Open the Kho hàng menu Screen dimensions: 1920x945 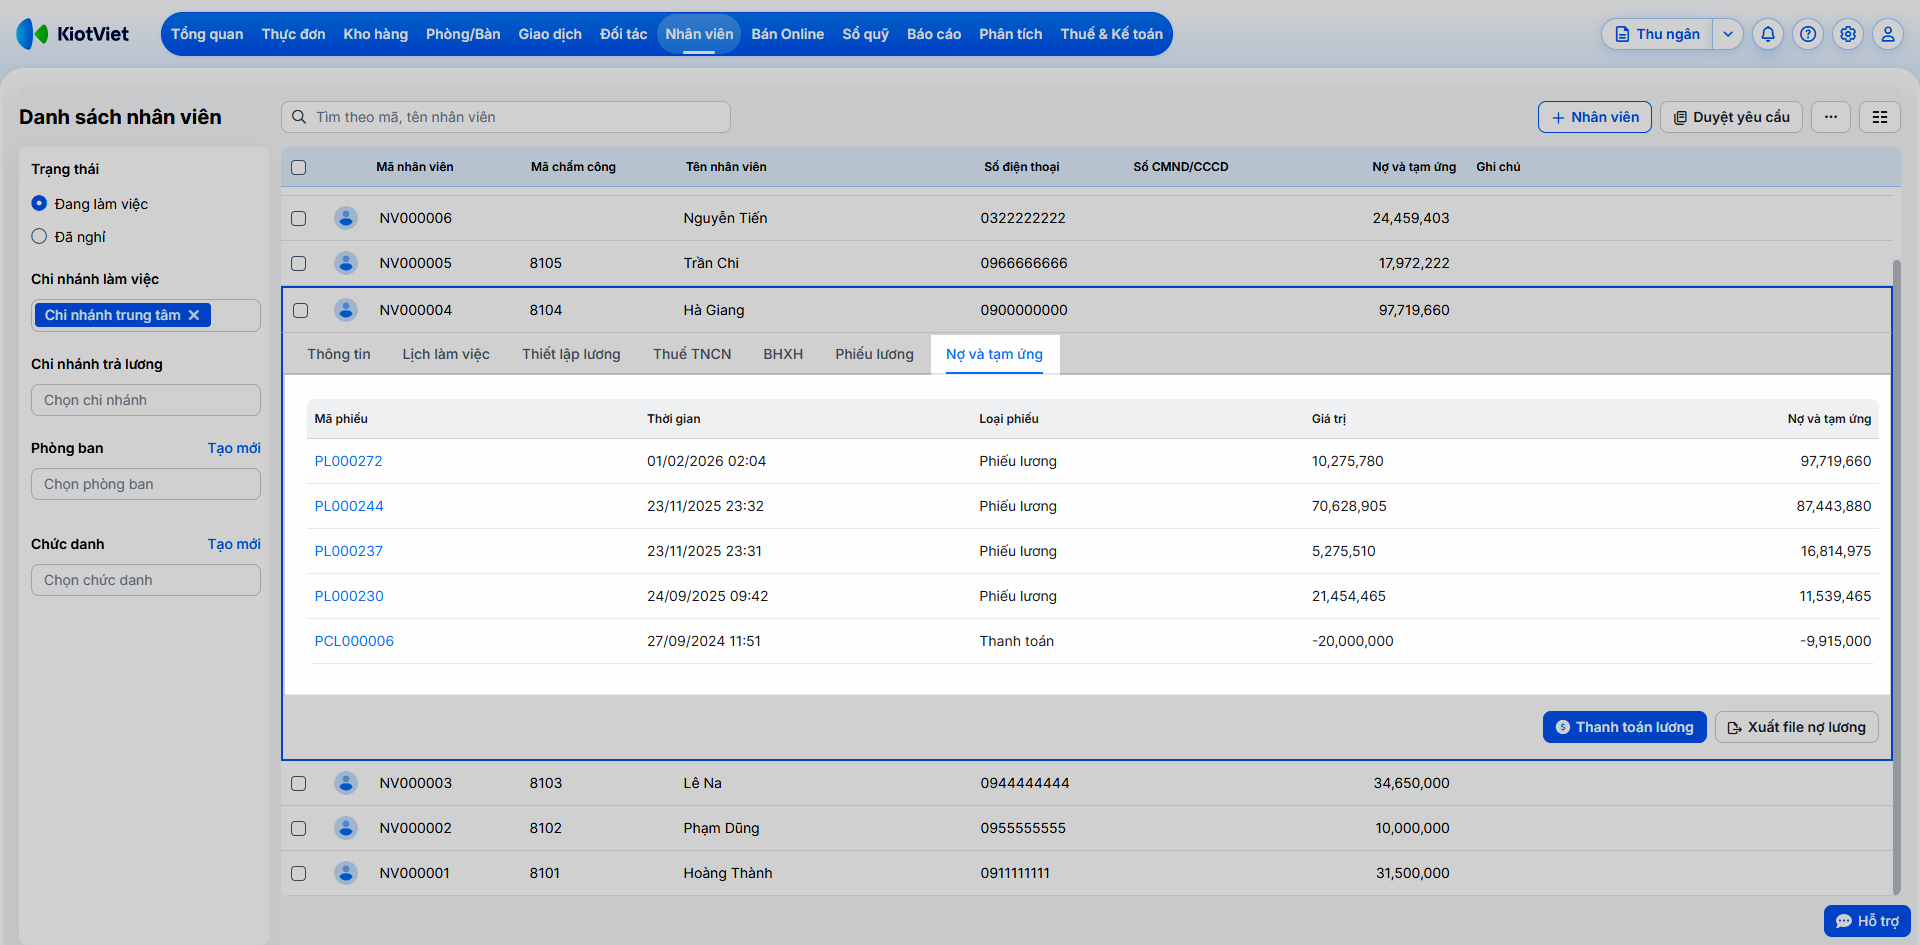pos(376,34)
